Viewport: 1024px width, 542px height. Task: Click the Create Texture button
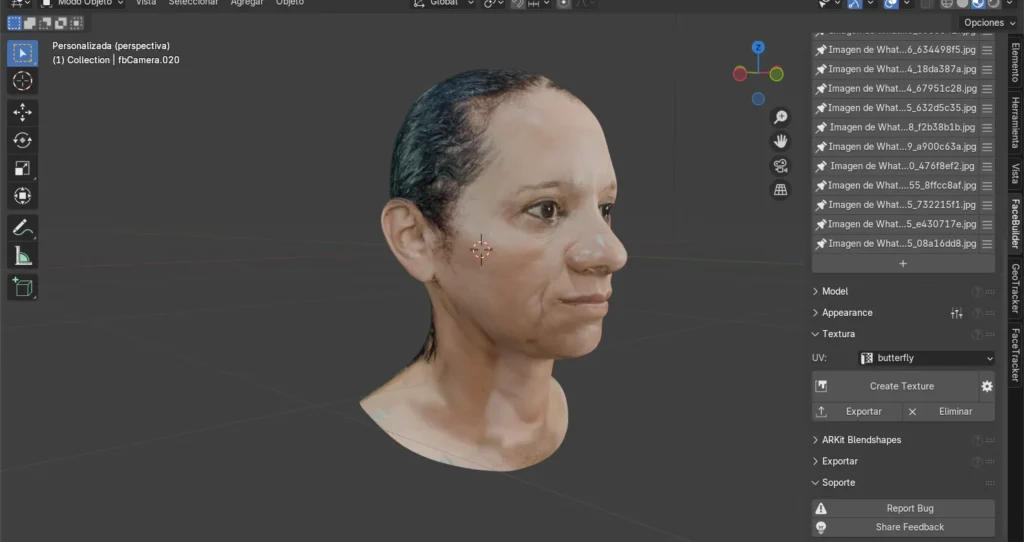click(x=895, y=387)
